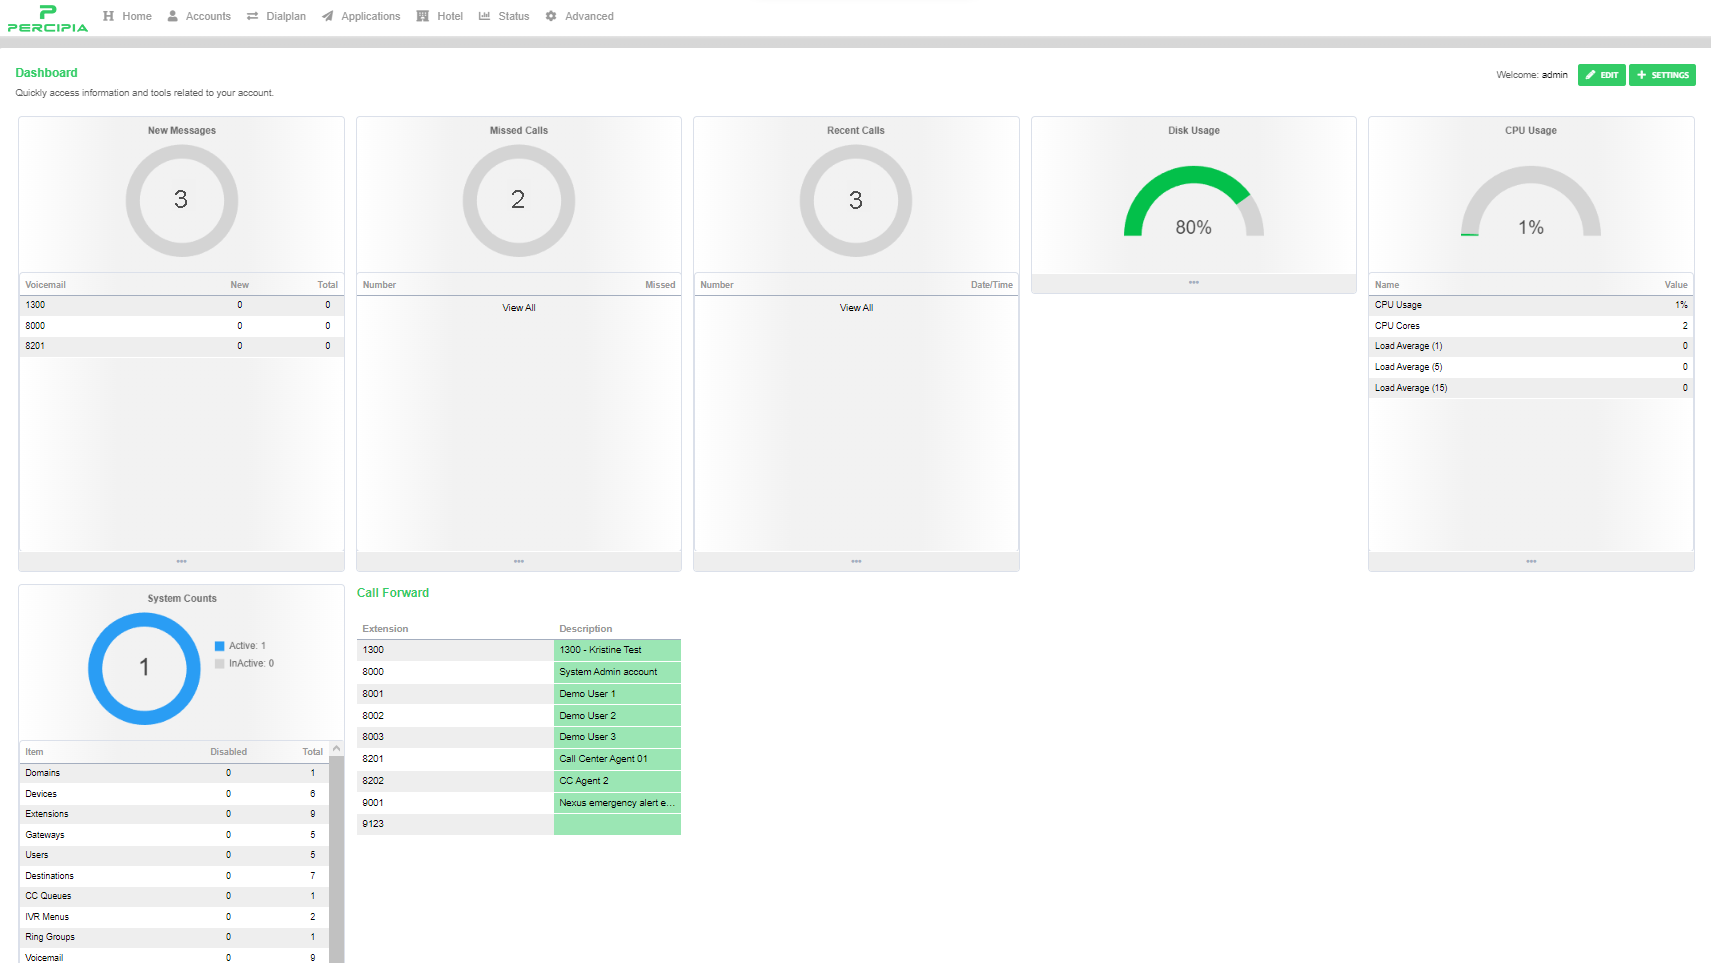Toggle sorting on the Disabled column header
The height and width of the screenshot is (963, 1711).
pos(228,751)
